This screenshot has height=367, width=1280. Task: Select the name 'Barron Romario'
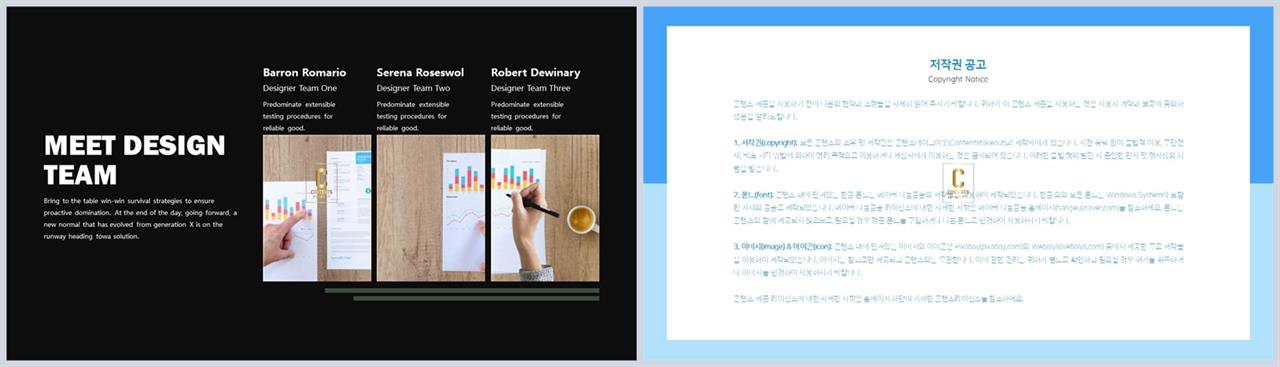(x=305, y=72)
